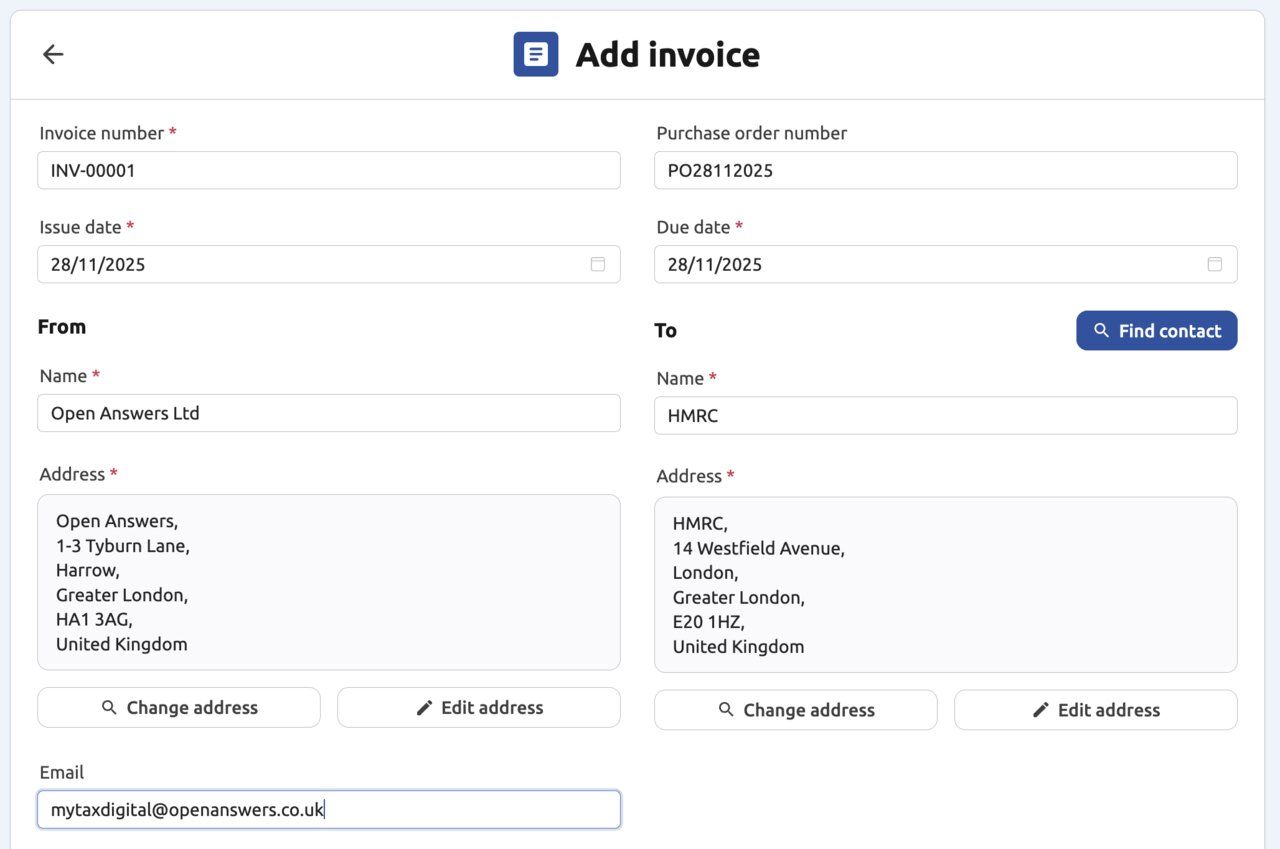Open Change address for the From section
1280x849 pixels.
(x=178, y=707)
